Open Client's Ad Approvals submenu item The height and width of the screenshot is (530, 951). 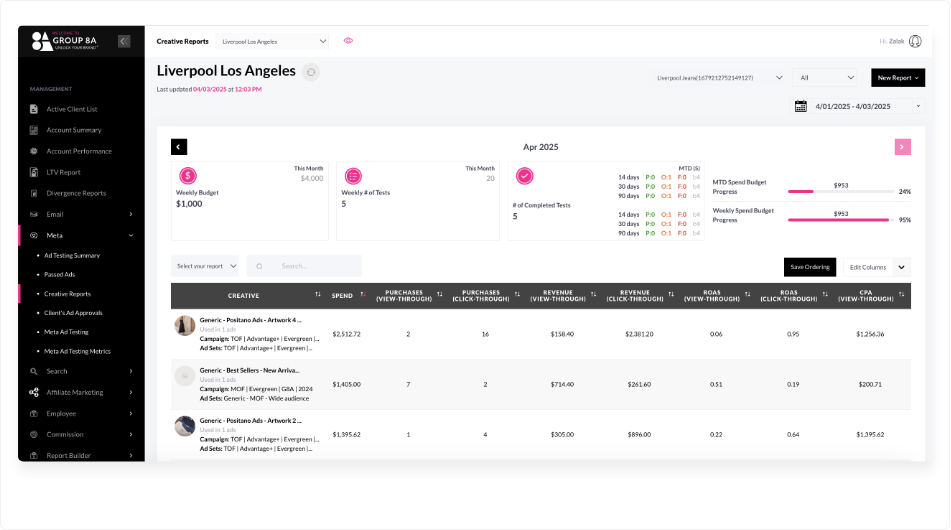pyautogui.click(x=73, y=313)
